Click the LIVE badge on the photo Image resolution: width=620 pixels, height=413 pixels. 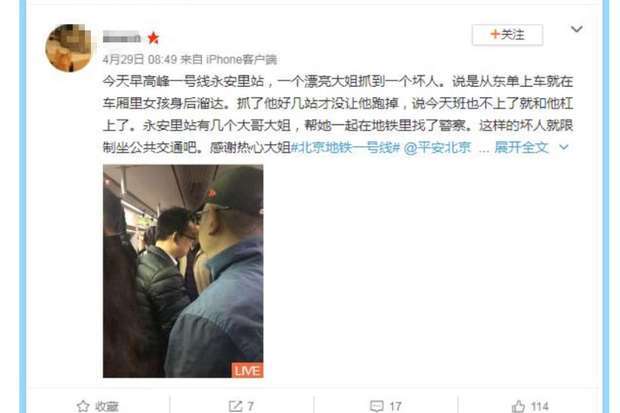pos(247,370)
